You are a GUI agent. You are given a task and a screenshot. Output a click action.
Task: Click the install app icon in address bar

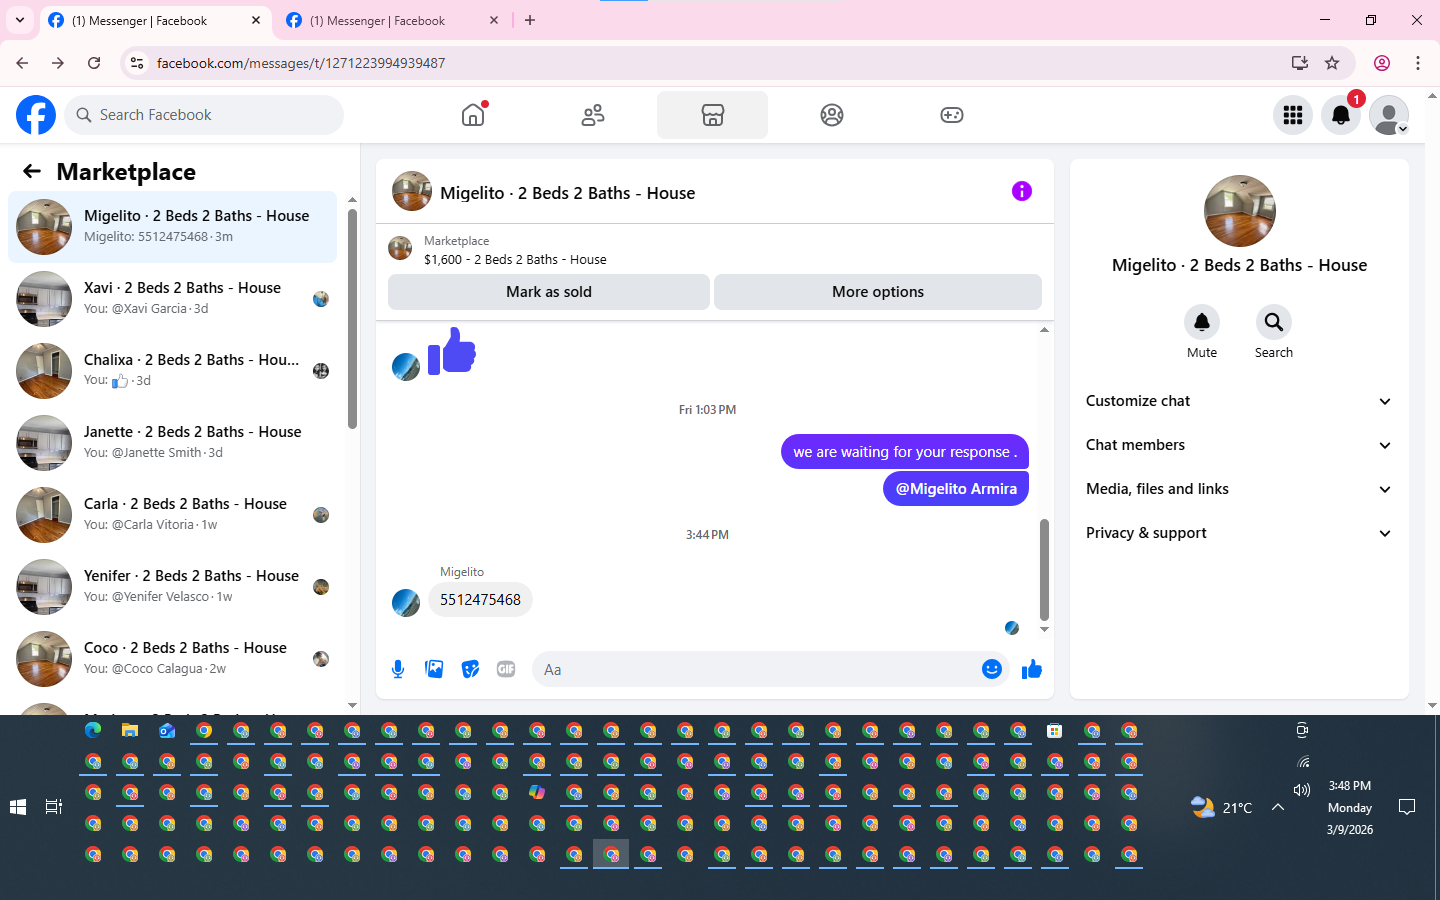[x=1300, y=63]
